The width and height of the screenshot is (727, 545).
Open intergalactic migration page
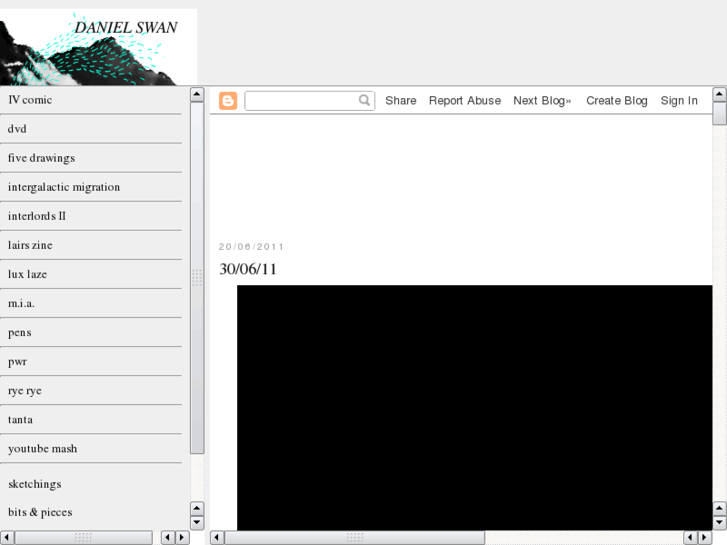pyautogui.click(x=64, y=187)
